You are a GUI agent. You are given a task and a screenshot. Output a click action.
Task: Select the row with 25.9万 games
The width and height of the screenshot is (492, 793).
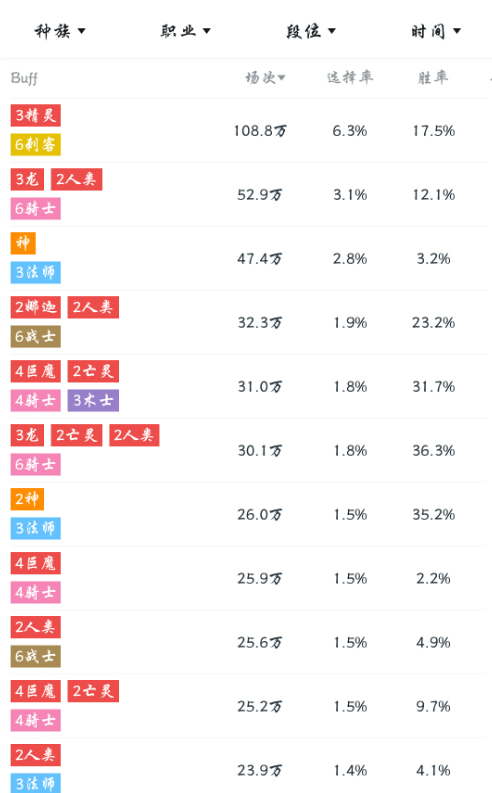[x=248, y=578]
